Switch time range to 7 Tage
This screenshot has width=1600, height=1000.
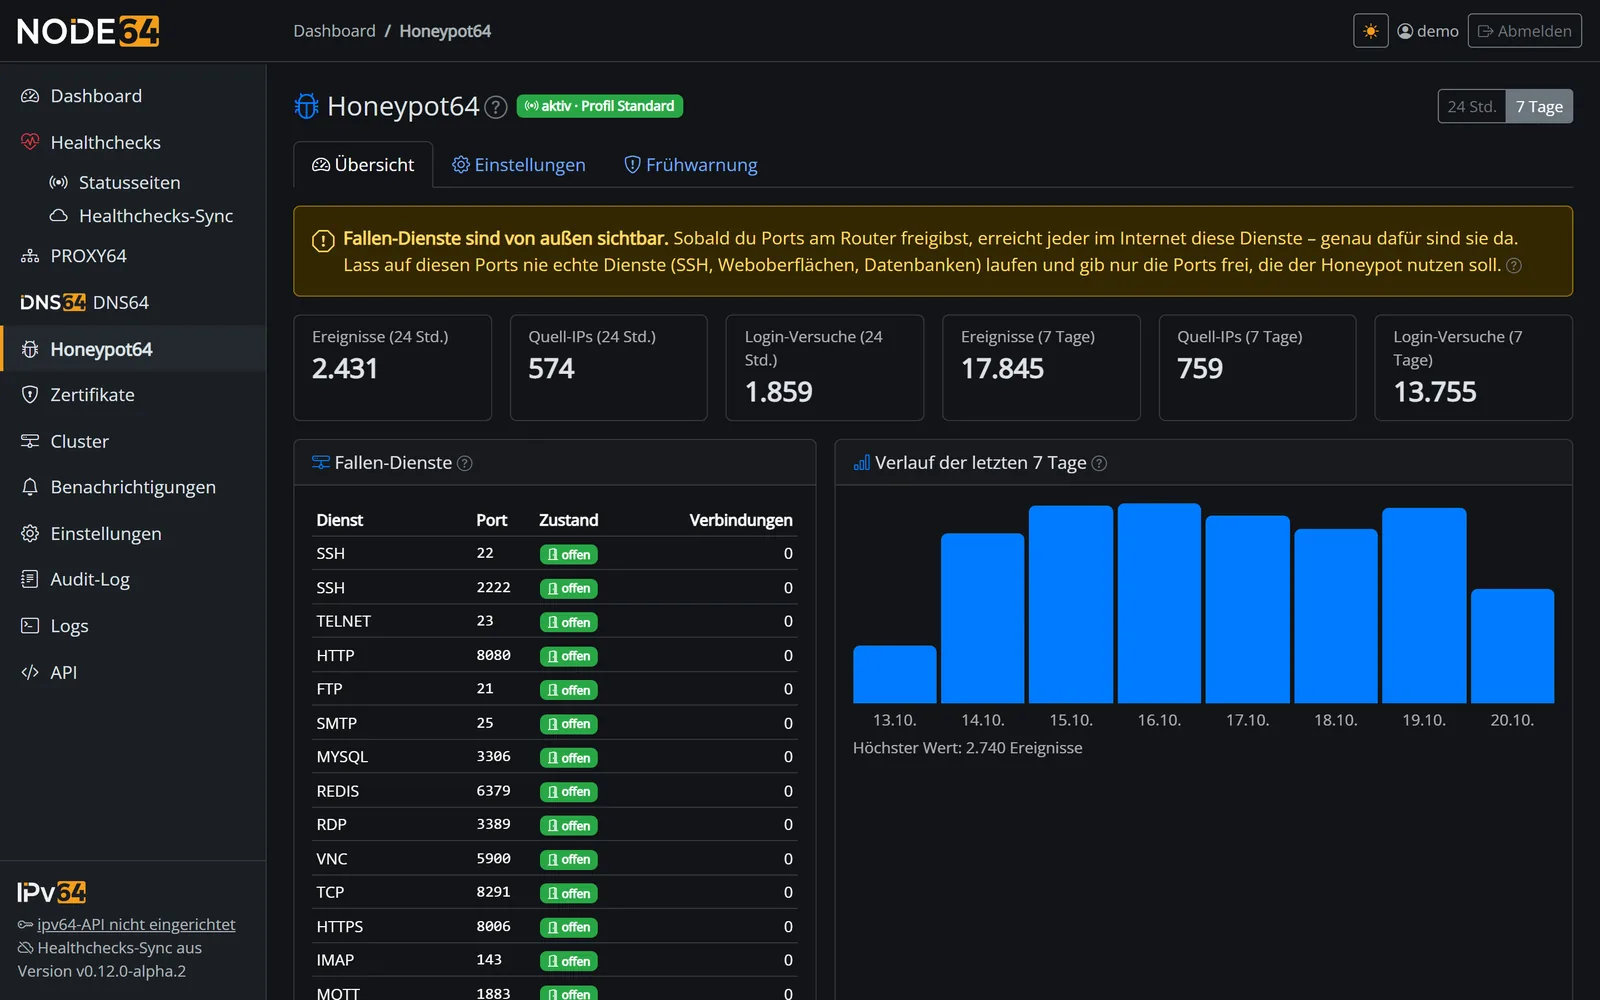(x=1538, y=106)
